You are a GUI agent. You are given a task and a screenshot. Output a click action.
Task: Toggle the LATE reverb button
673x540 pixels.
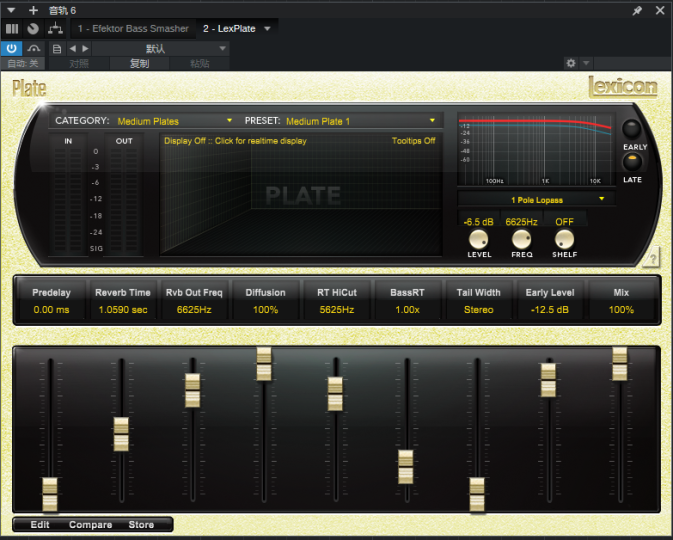(632, 162)
